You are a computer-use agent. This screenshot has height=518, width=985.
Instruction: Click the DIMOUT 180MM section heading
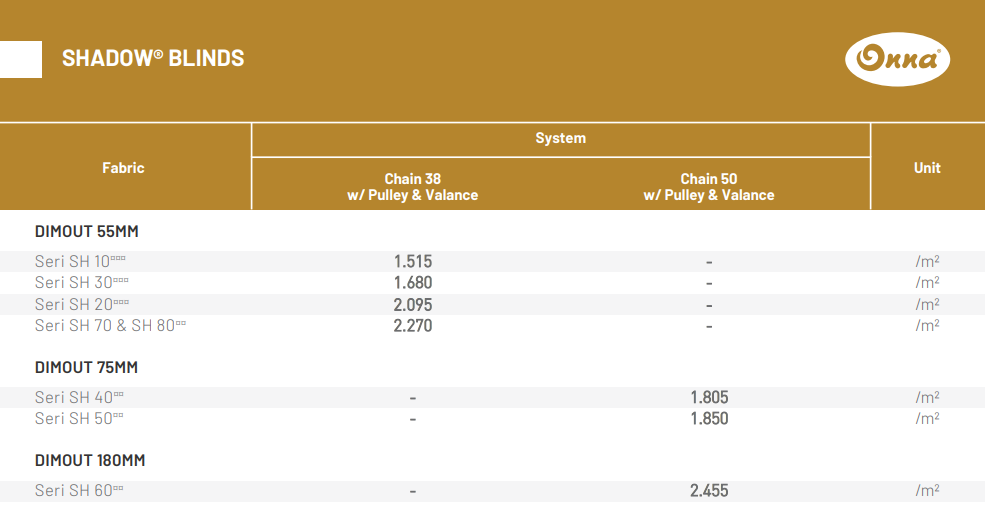click(90, 460)
